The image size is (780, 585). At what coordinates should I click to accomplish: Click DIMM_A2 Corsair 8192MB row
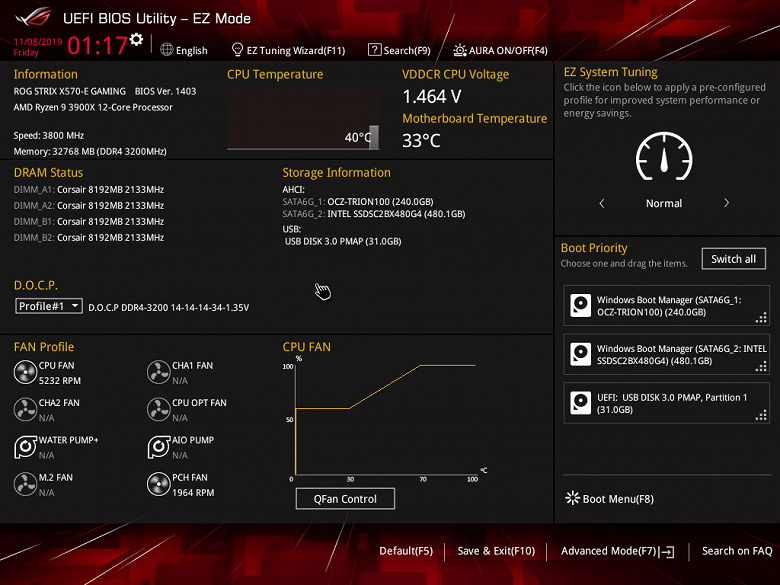click(89, 205)
